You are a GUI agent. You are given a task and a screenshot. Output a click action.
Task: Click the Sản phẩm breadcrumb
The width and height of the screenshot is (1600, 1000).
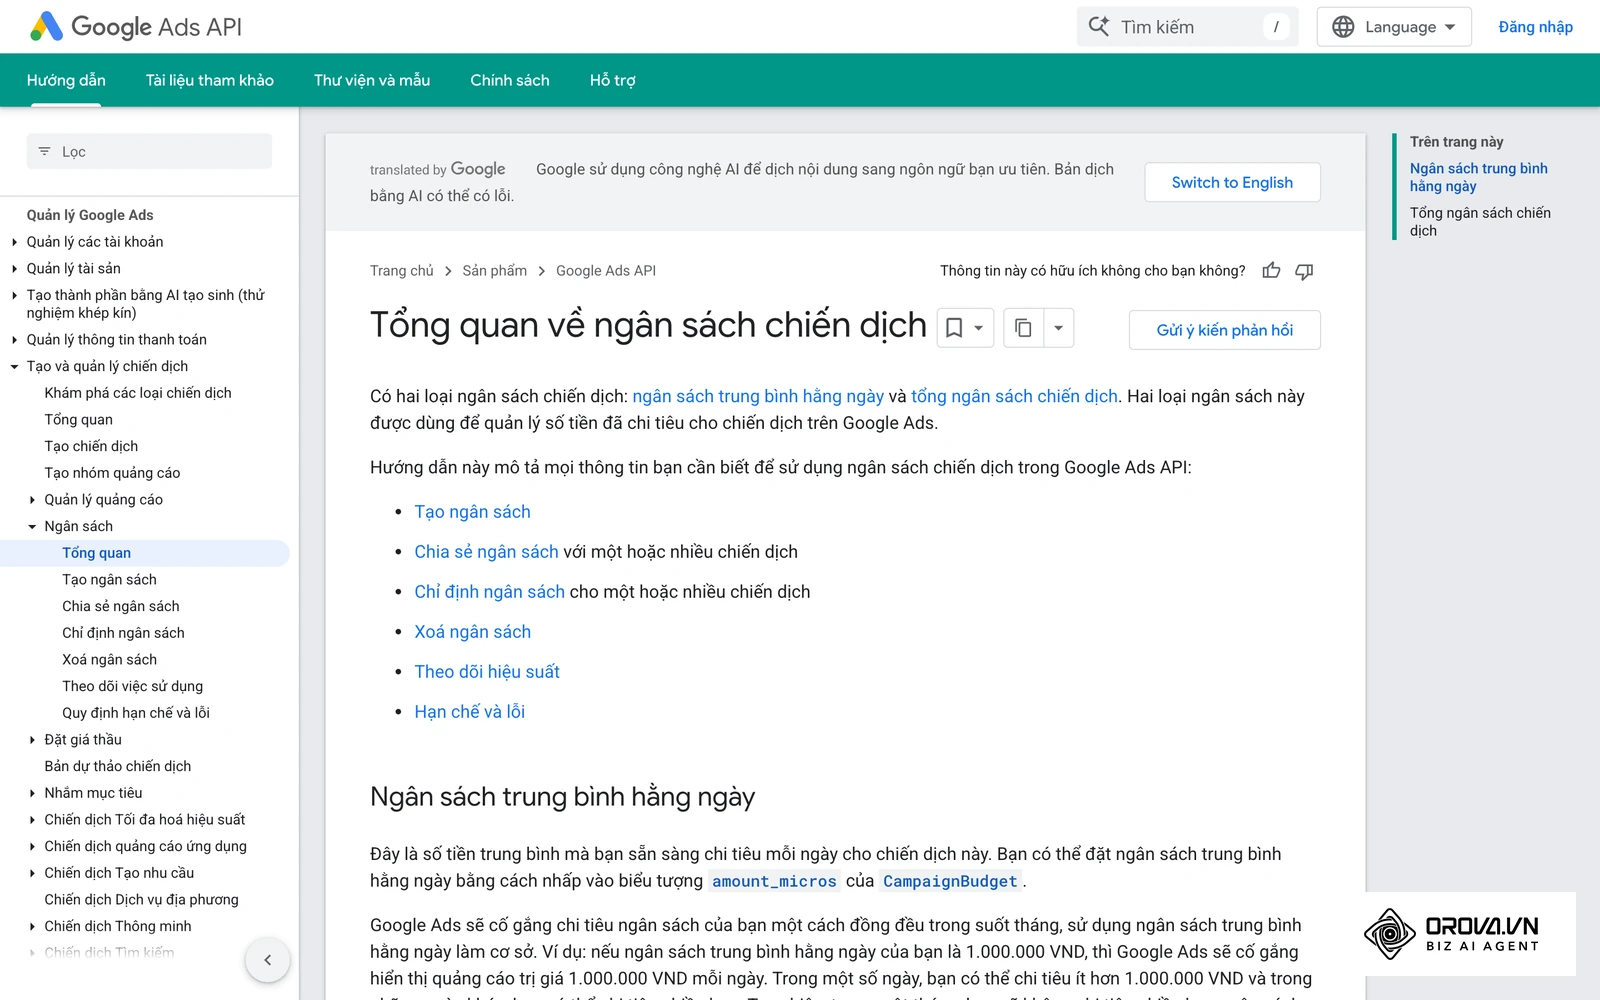(495, 271)
